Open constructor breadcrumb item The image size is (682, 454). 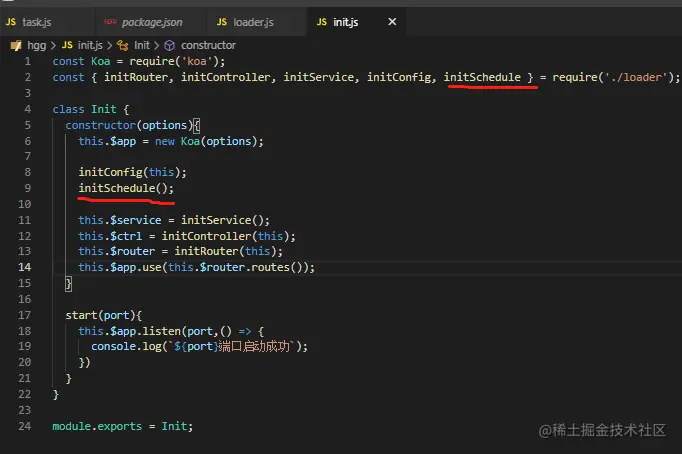coord(208,45)
